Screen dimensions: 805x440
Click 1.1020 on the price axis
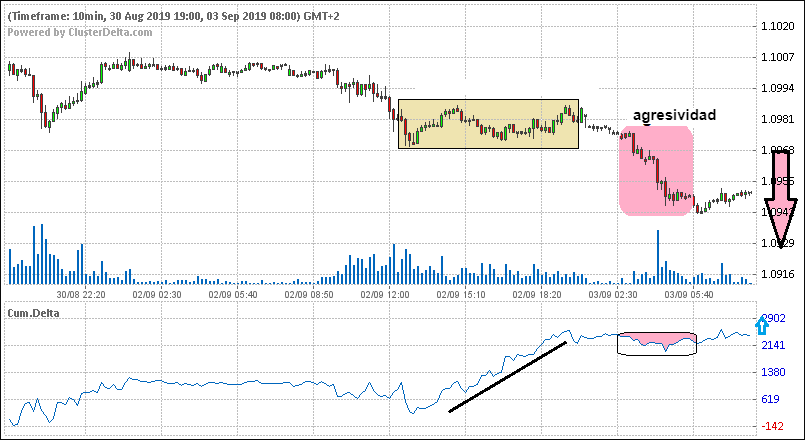pyautogui.click(x=778, y=27)
